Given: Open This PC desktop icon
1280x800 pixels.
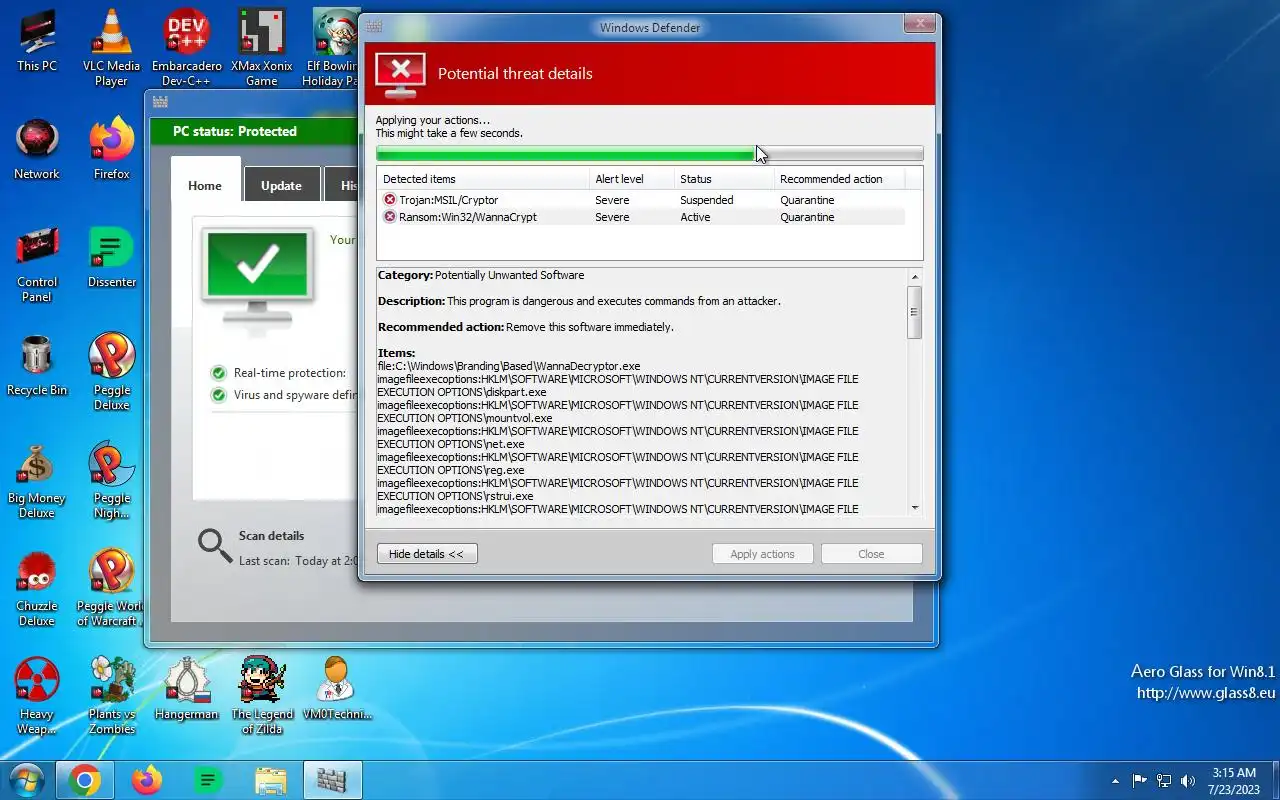Looking at the screenshot, I should click(x=37, y=40).
